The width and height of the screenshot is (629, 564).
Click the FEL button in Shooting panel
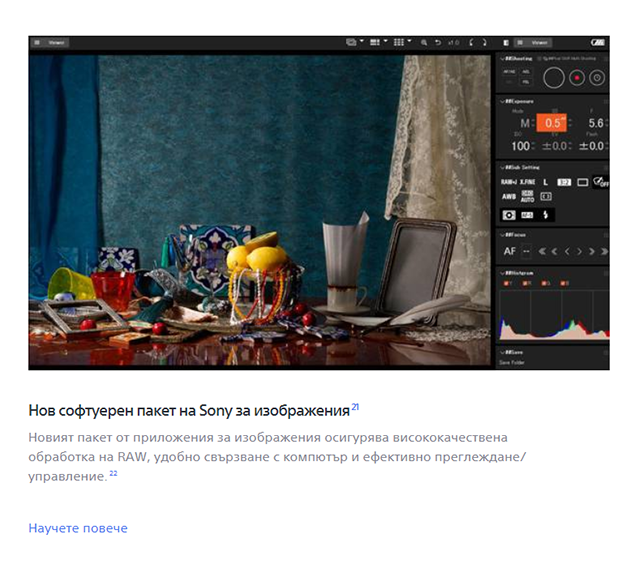(526, 82)
